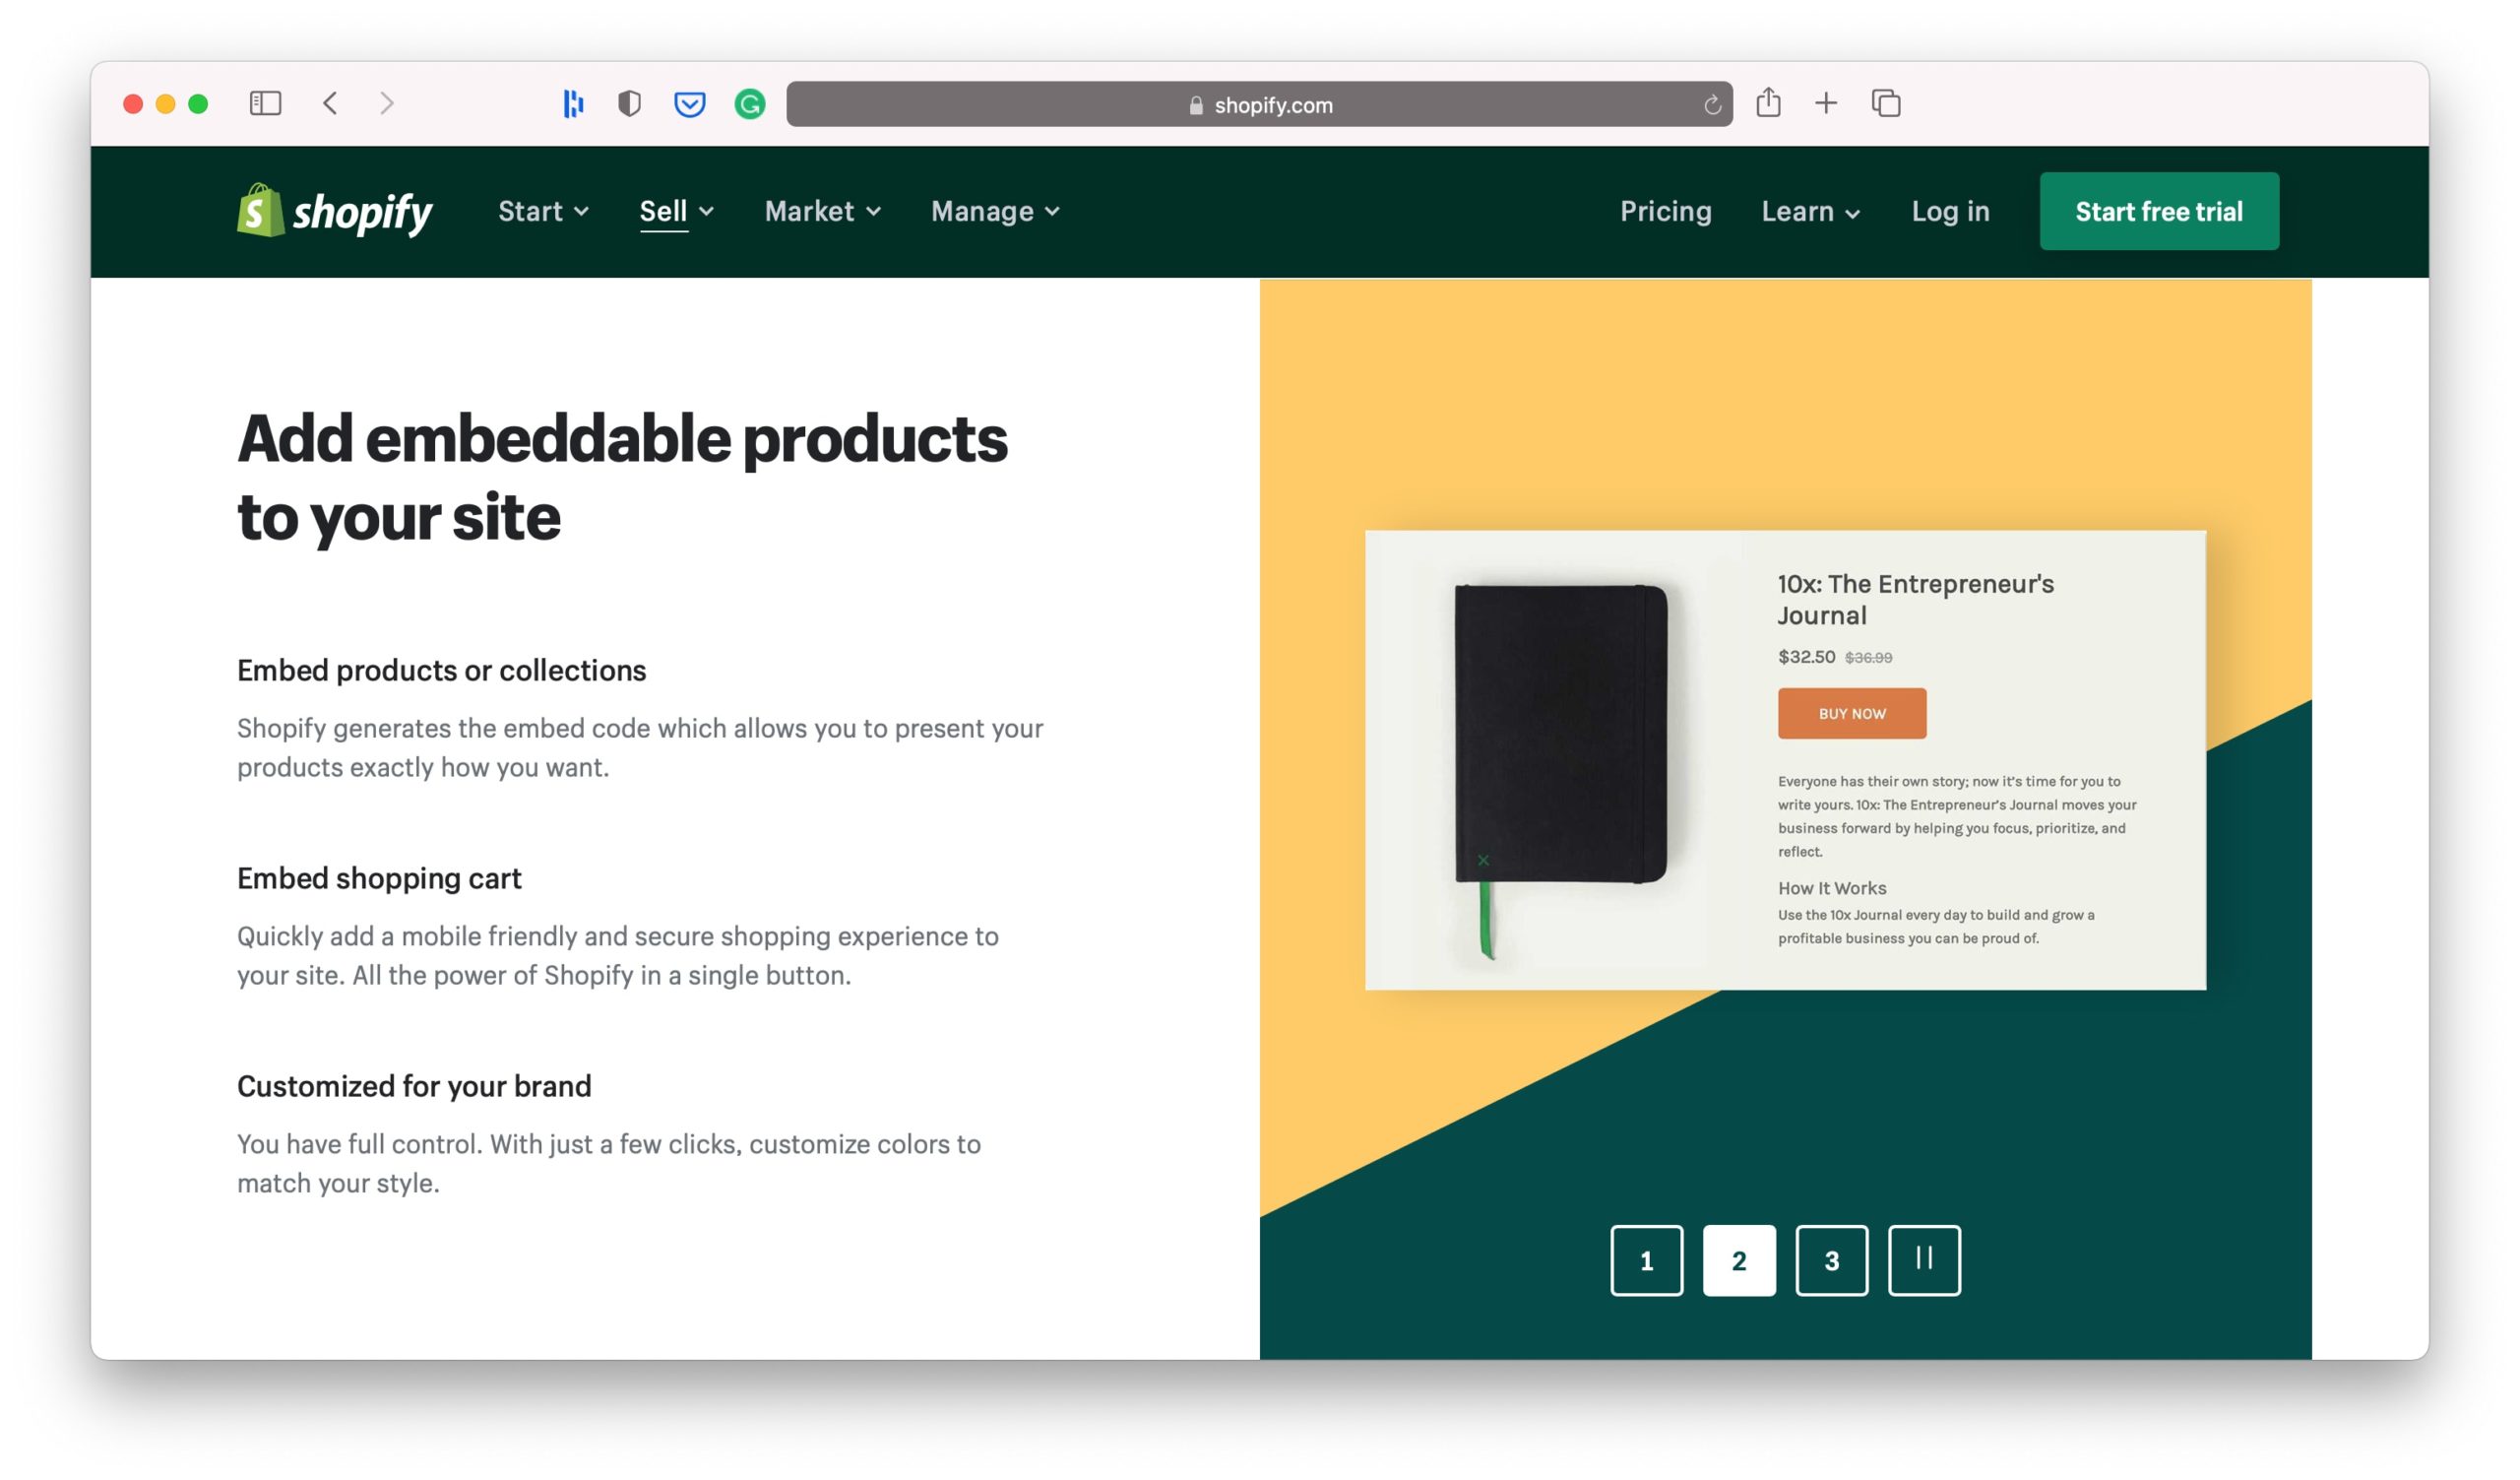Screen dimensions: 2520x1480
Task: Click Start free trial button
Action: pos(2159,211)
